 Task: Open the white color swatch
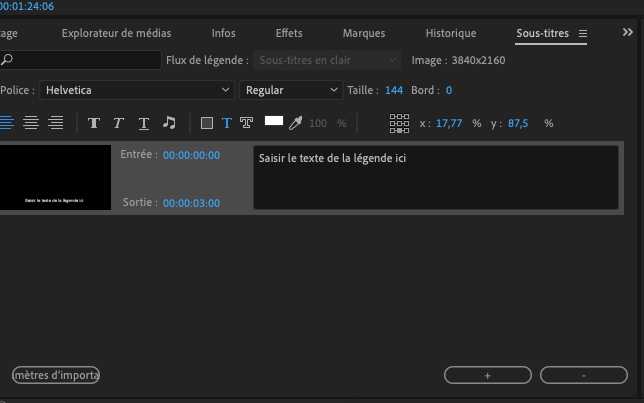[x=274, y=121]
